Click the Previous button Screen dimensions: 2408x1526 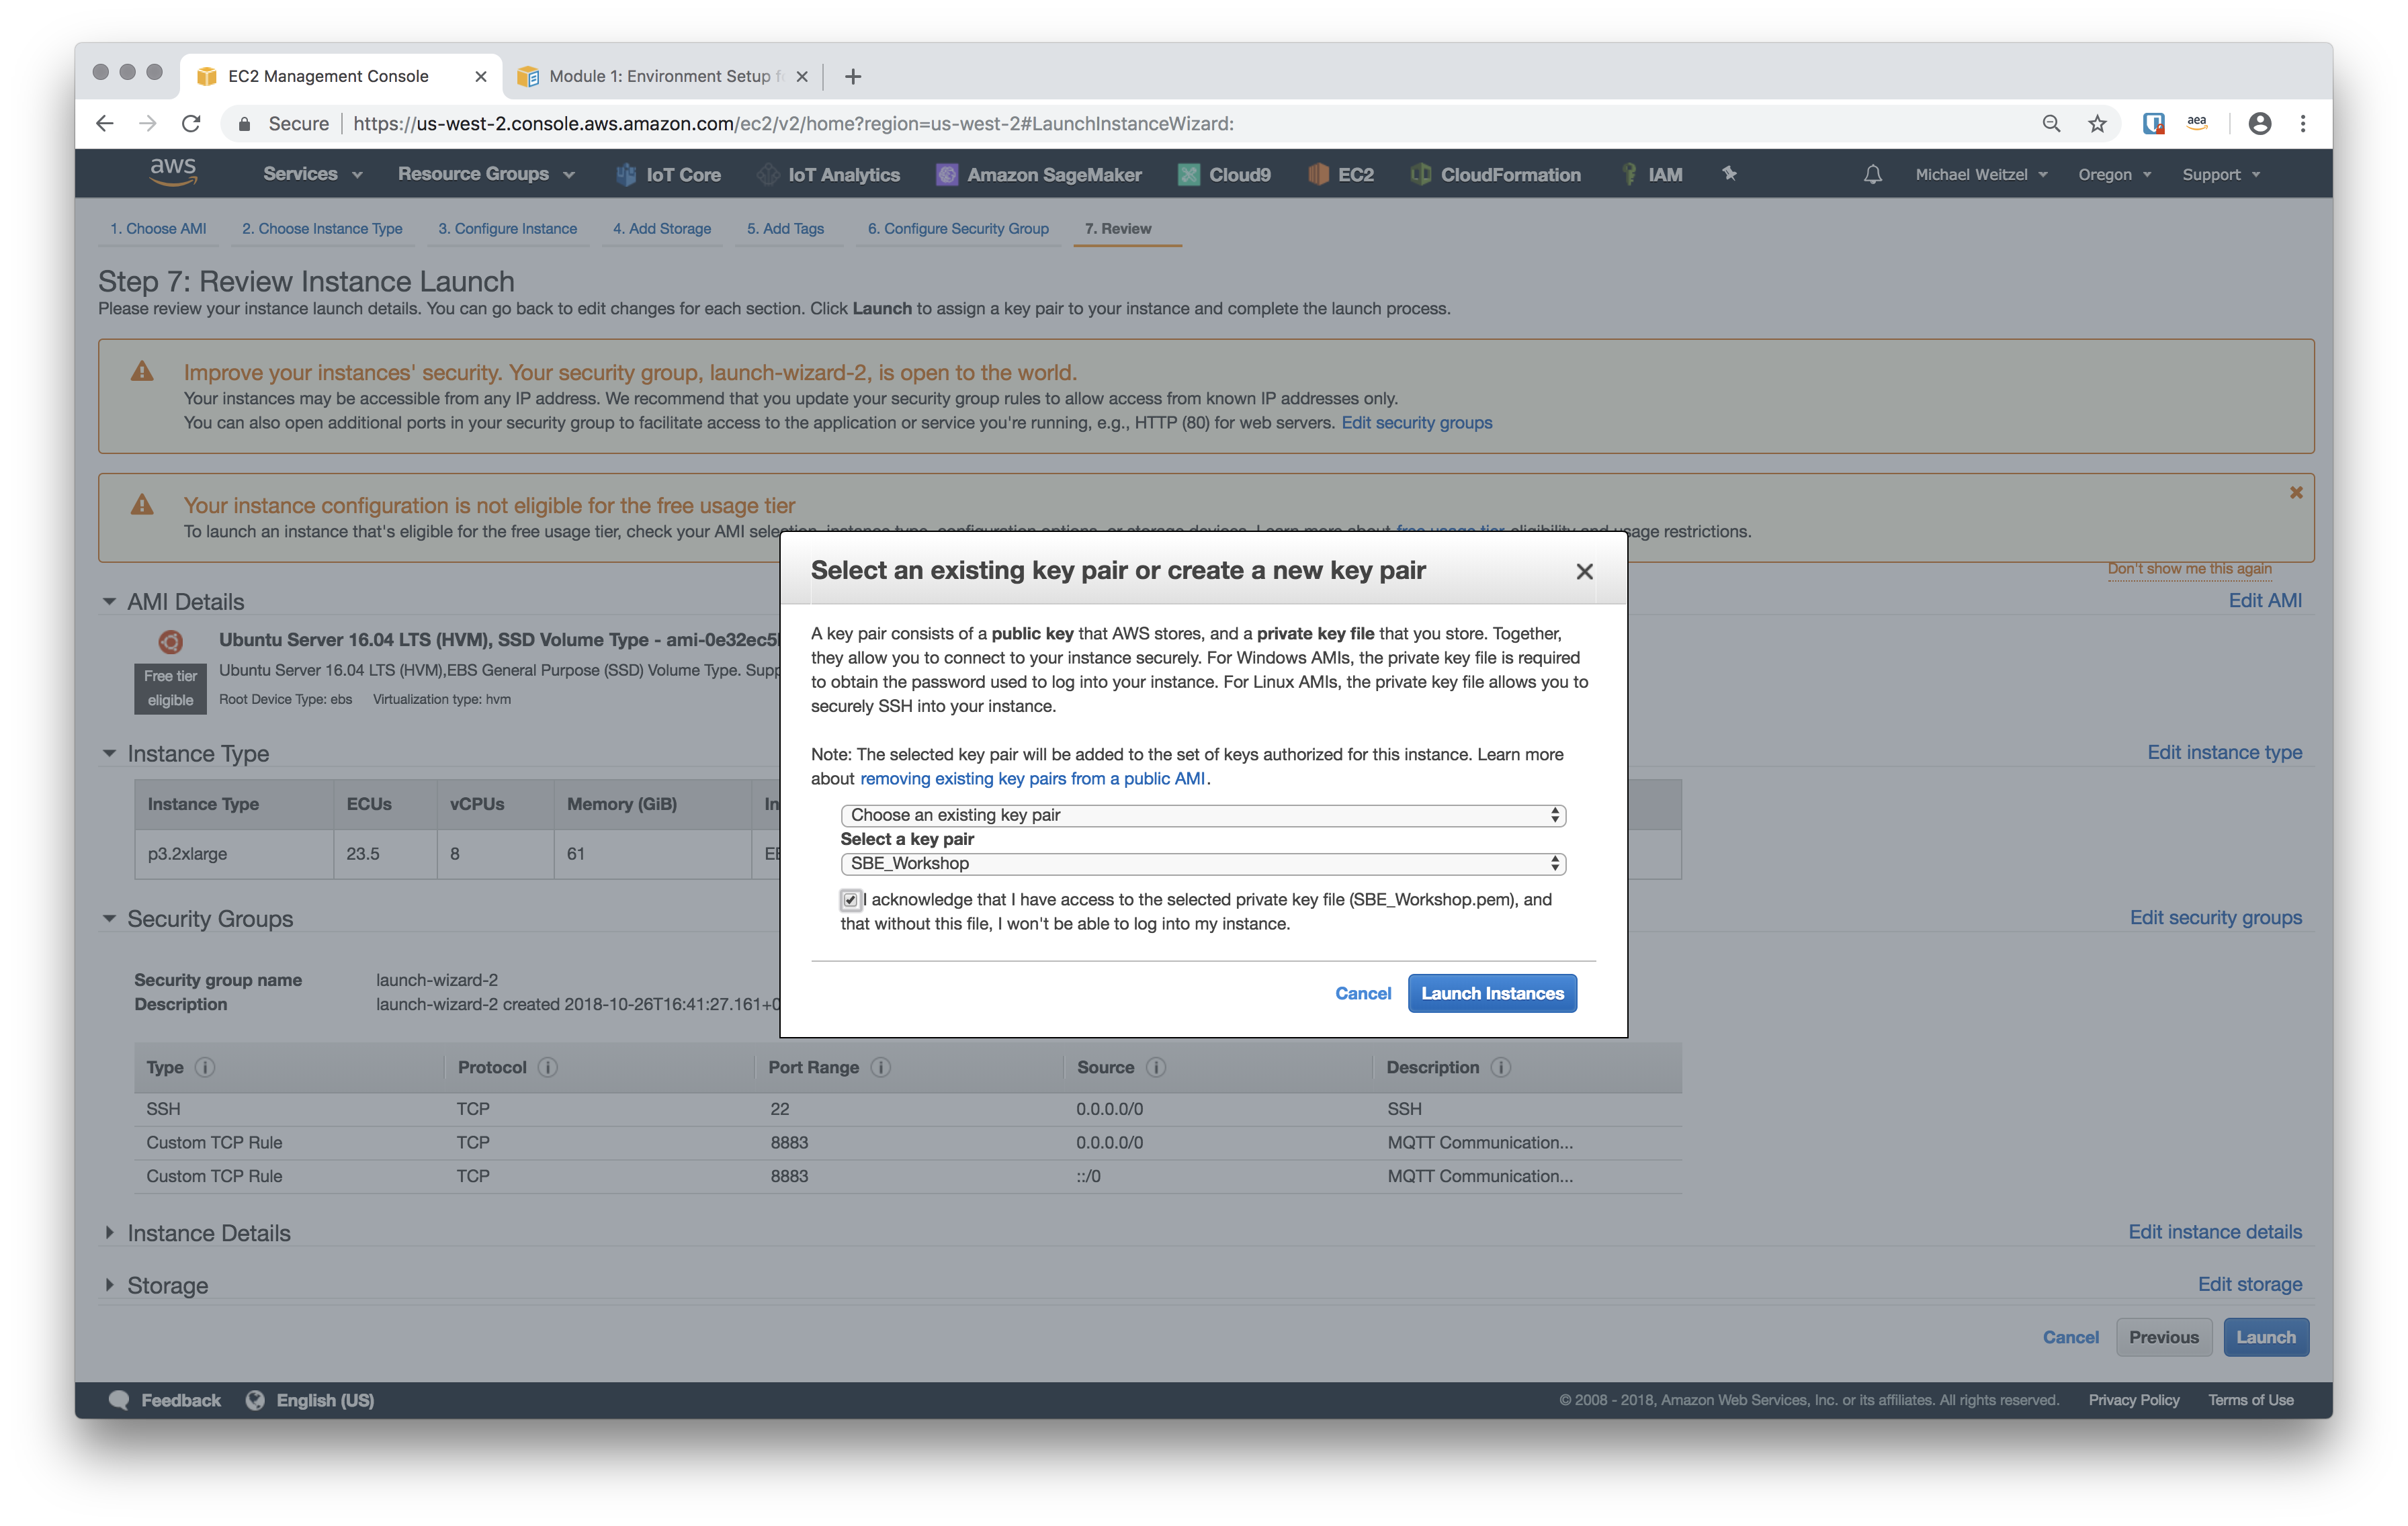pos(2163,1337)
